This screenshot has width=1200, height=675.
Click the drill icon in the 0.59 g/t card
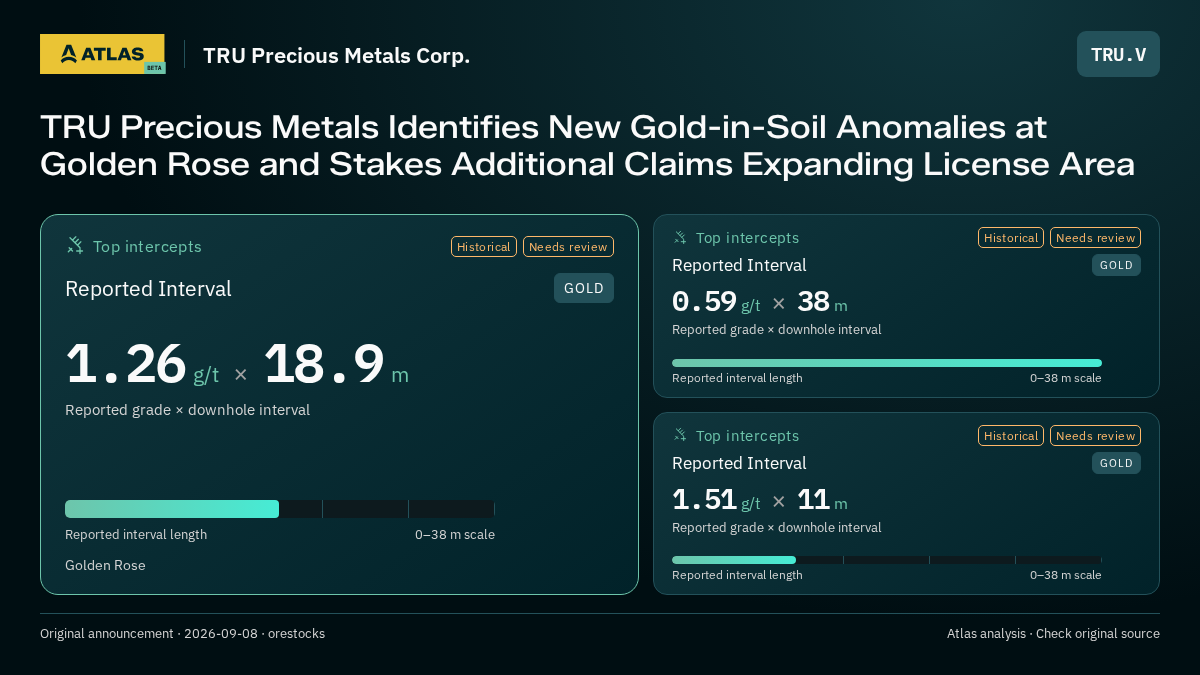point(680,237)
